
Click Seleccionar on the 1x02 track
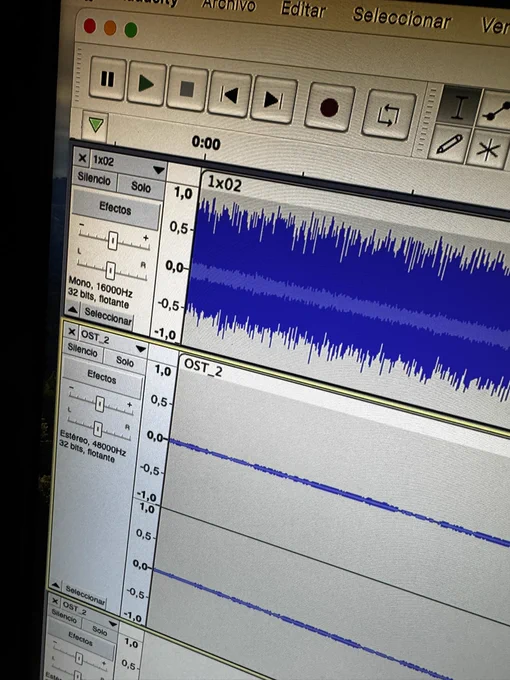(x=108, y=317)
